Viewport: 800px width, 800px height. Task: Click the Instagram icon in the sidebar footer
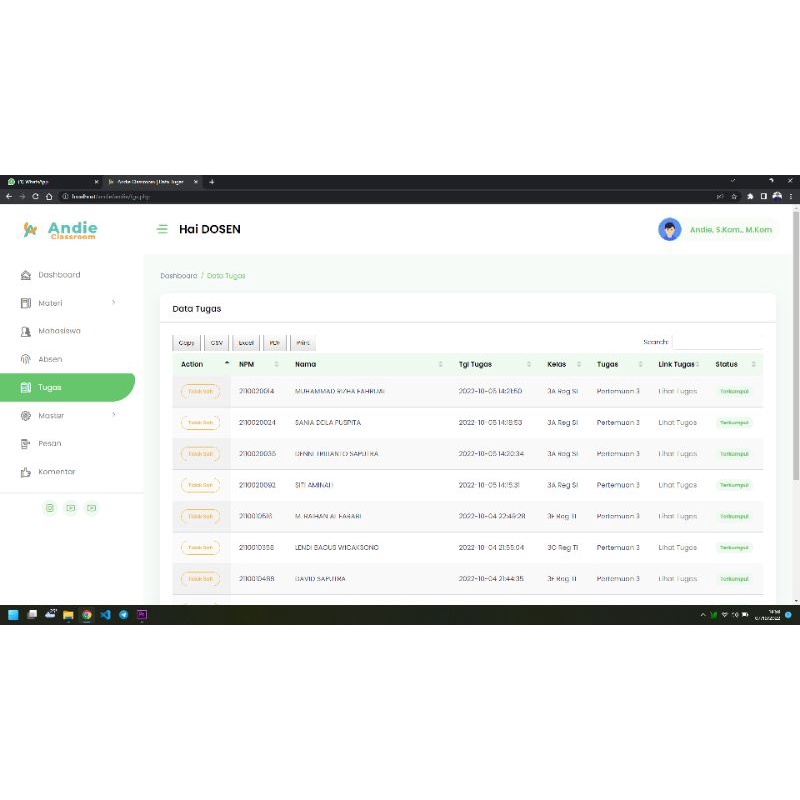point(49,508)
